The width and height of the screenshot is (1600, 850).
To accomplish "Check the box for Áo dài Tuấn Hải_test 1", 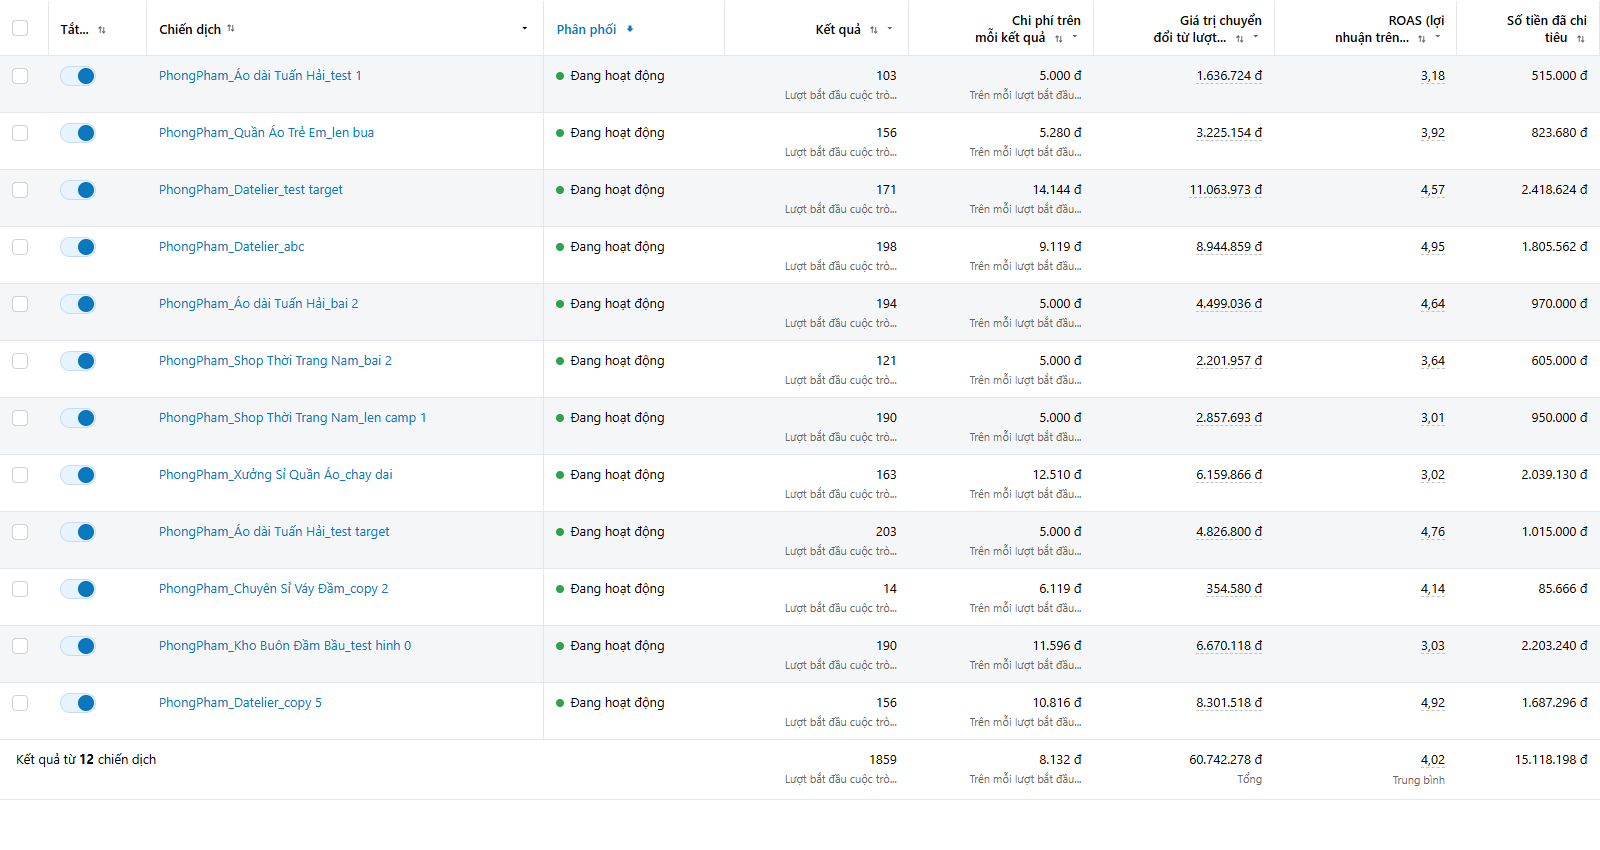I will (x=20, y=76).
